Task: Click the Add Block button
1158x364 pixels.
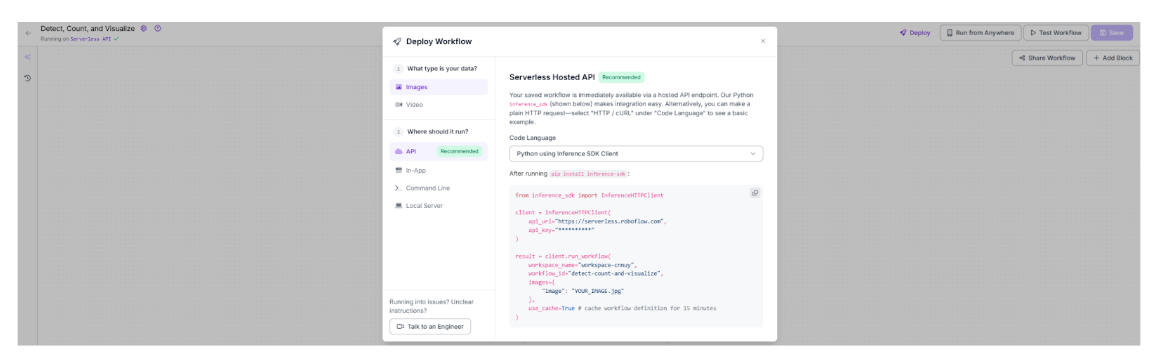Action: pos(1113,58)
